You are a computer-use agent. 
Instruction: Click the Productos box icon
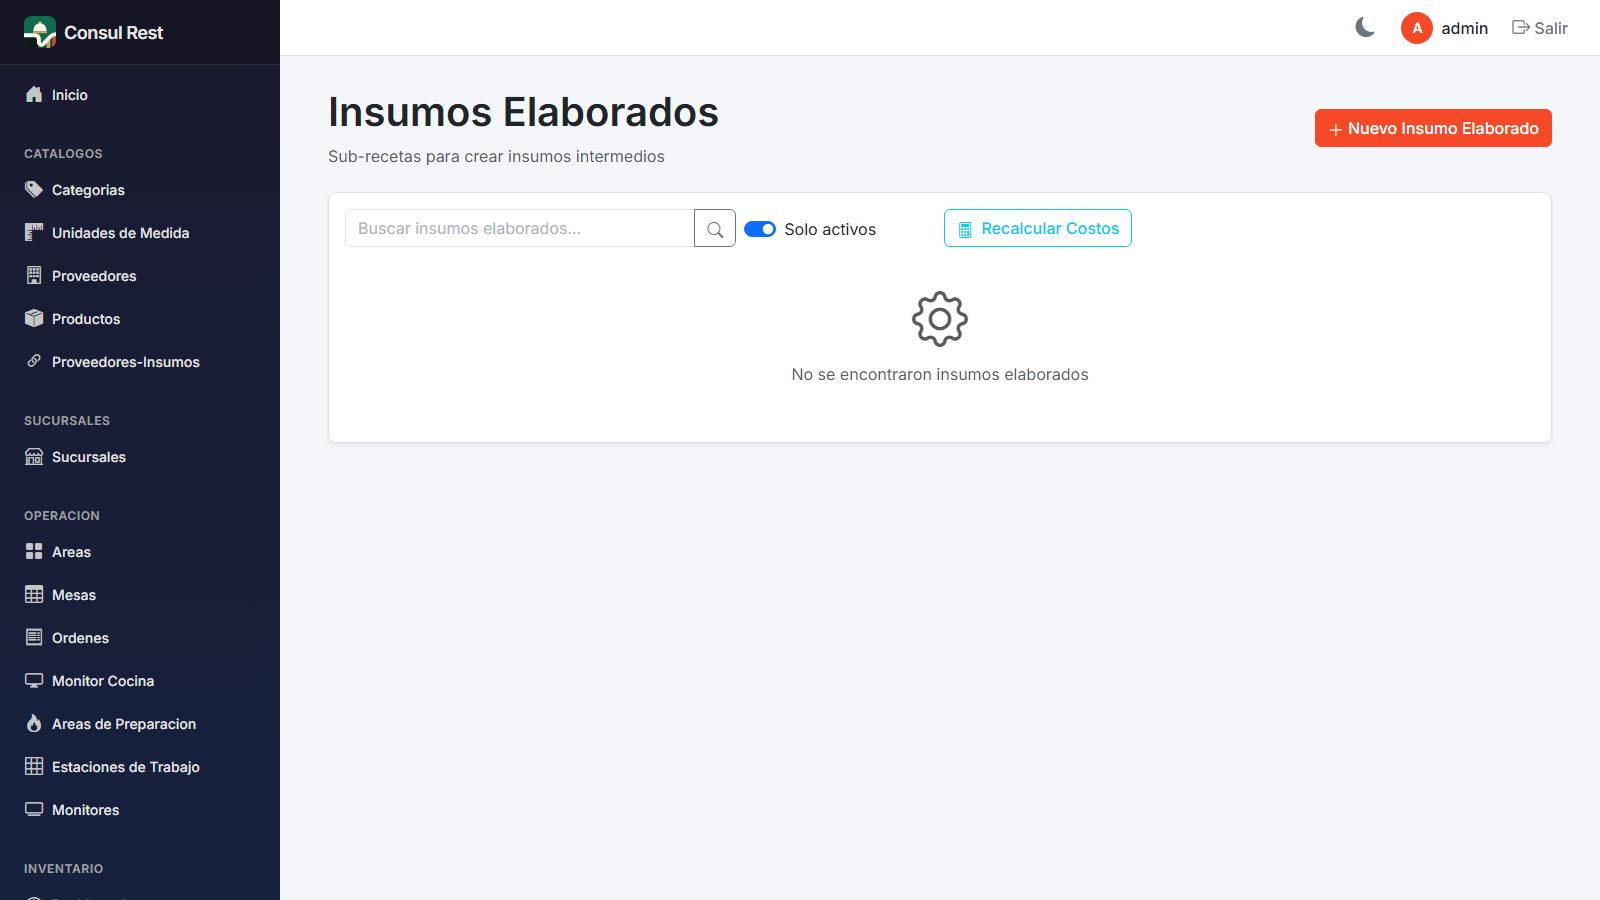34,318
